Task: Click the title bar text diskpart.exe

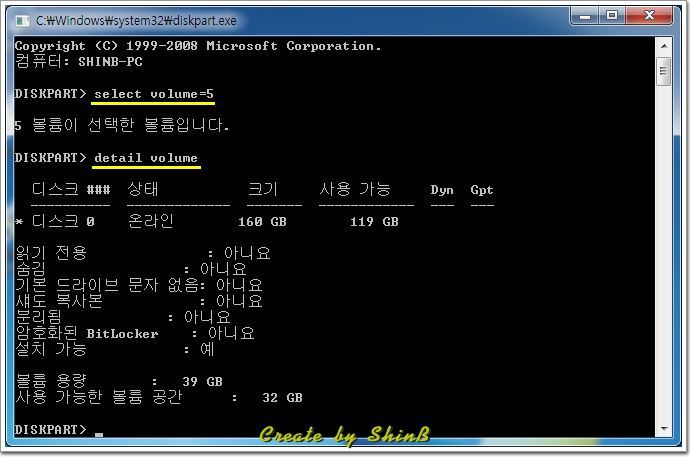Action: [136, 21]
